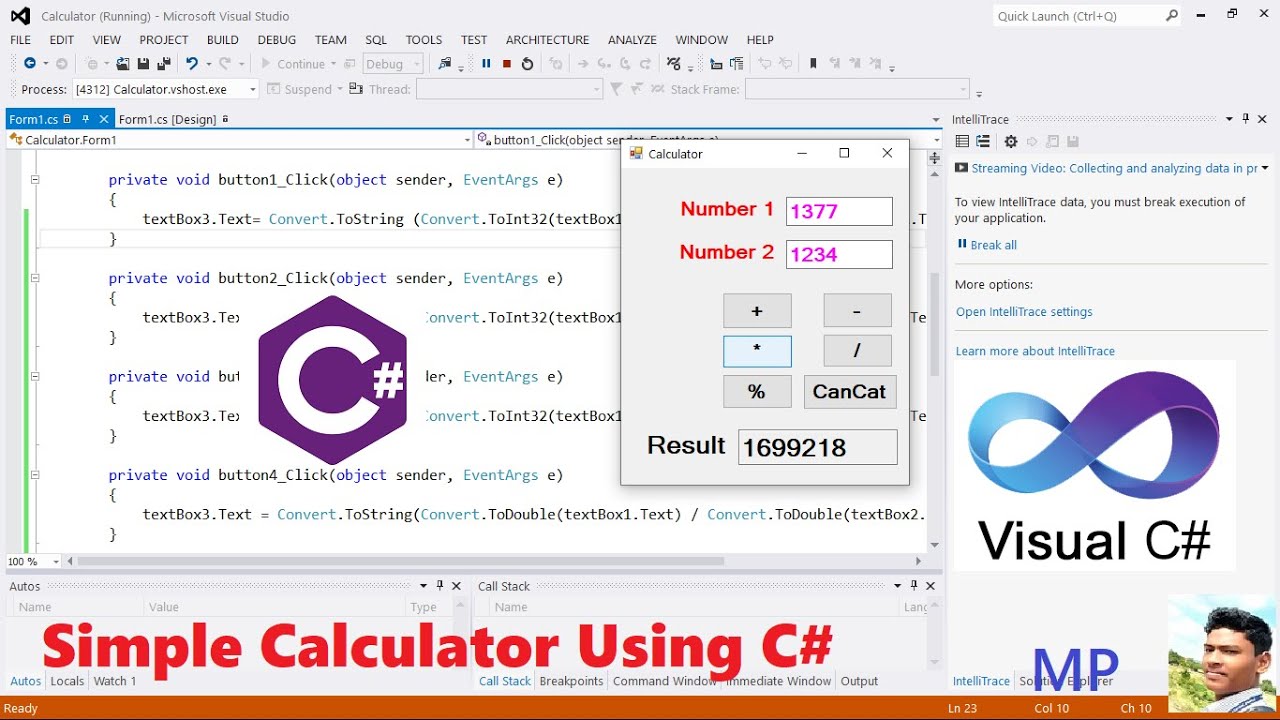Click the Restart debugging icon
The height and width of the screenshot is (720, 1280).
tap(528, 64)
